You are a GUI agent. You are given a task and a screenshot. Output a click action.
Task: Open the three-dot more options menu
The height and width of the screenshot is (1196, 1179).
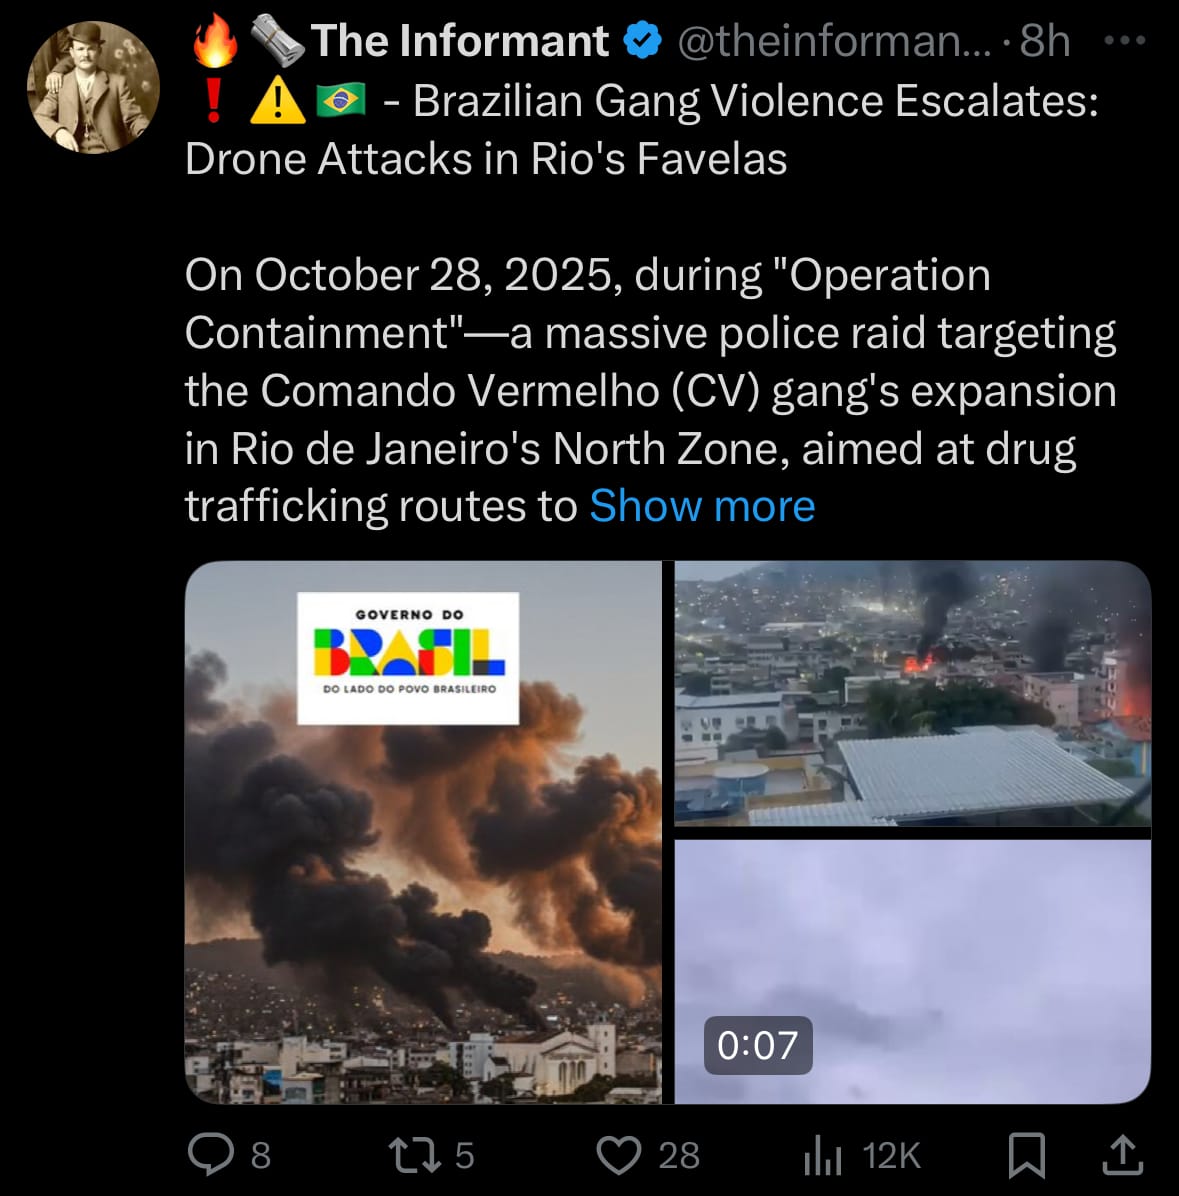tap(1122, 40)
